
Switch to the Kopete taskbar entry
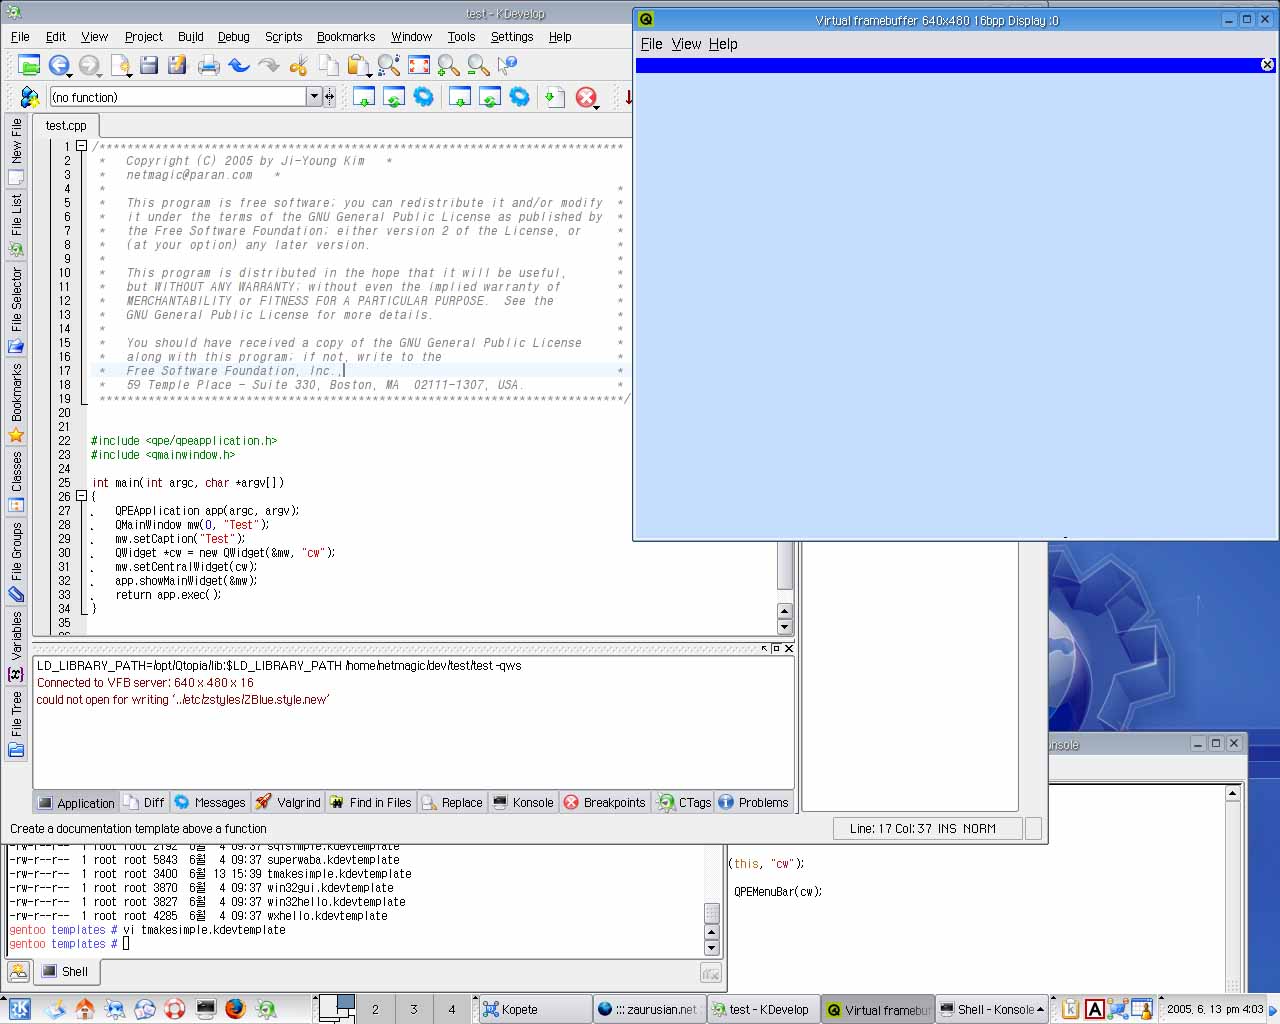pos(535,1009)
